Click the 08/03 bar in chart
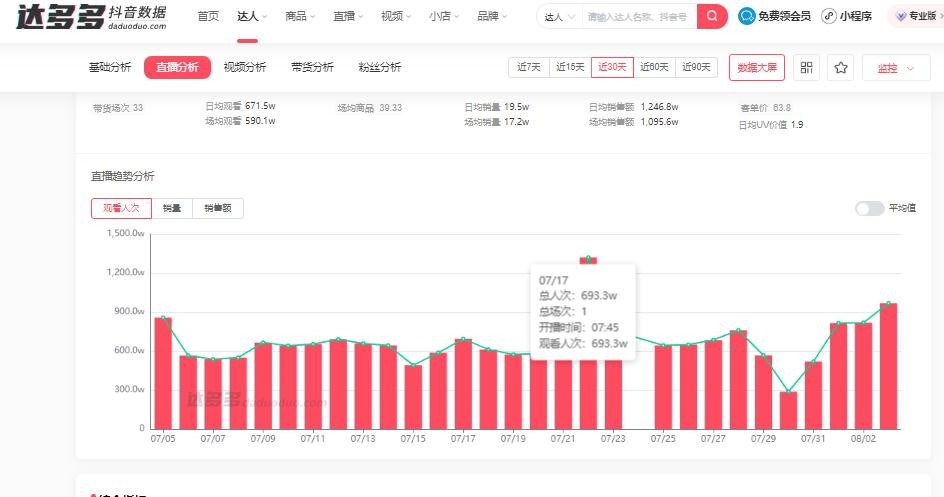 (x=888, y=365)
